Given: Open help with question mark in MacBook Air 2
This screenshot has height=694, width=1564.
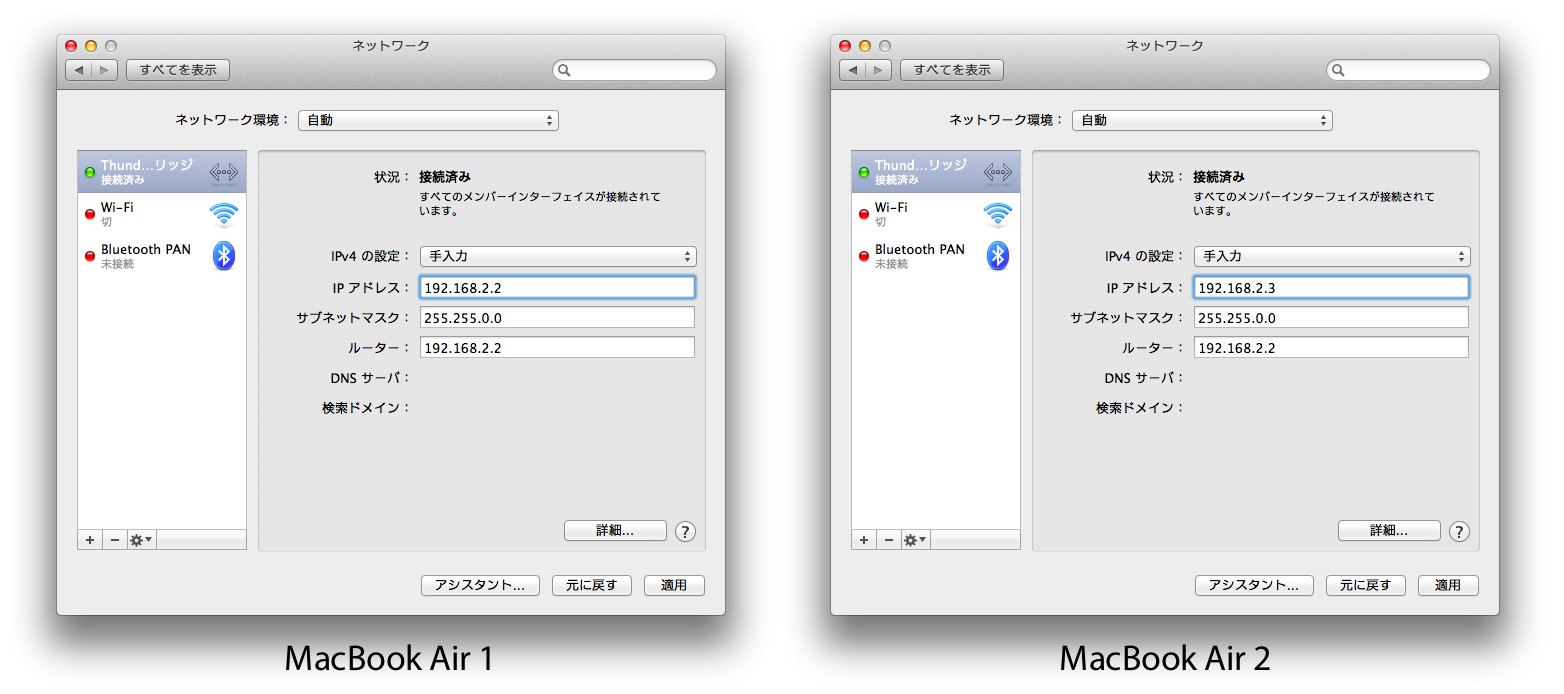Looking at the screenshot, I should 1459,531.
